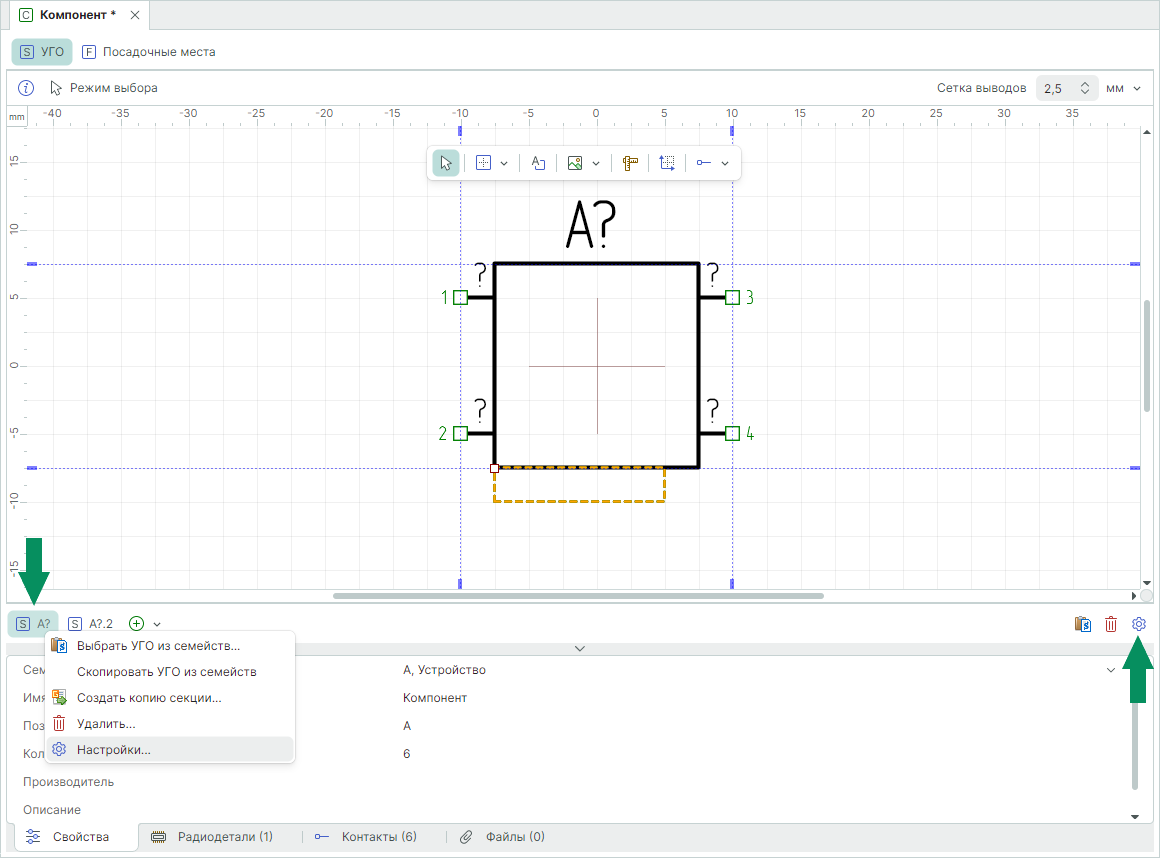Open section settings via gear icon on right
This screenshot has width=1160, height=858.
pos(1139,624)
